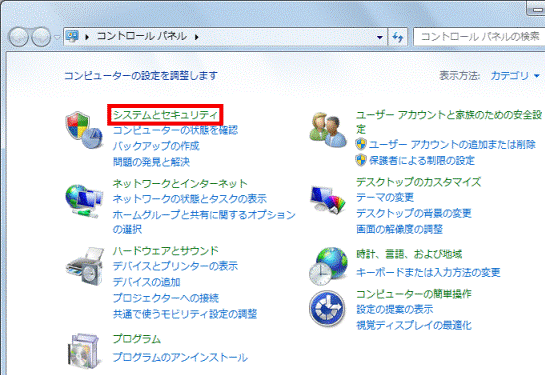The image size is (545, 375).
Task: Click the Hardware and Sound printer icon
Action: coord(85,267)
